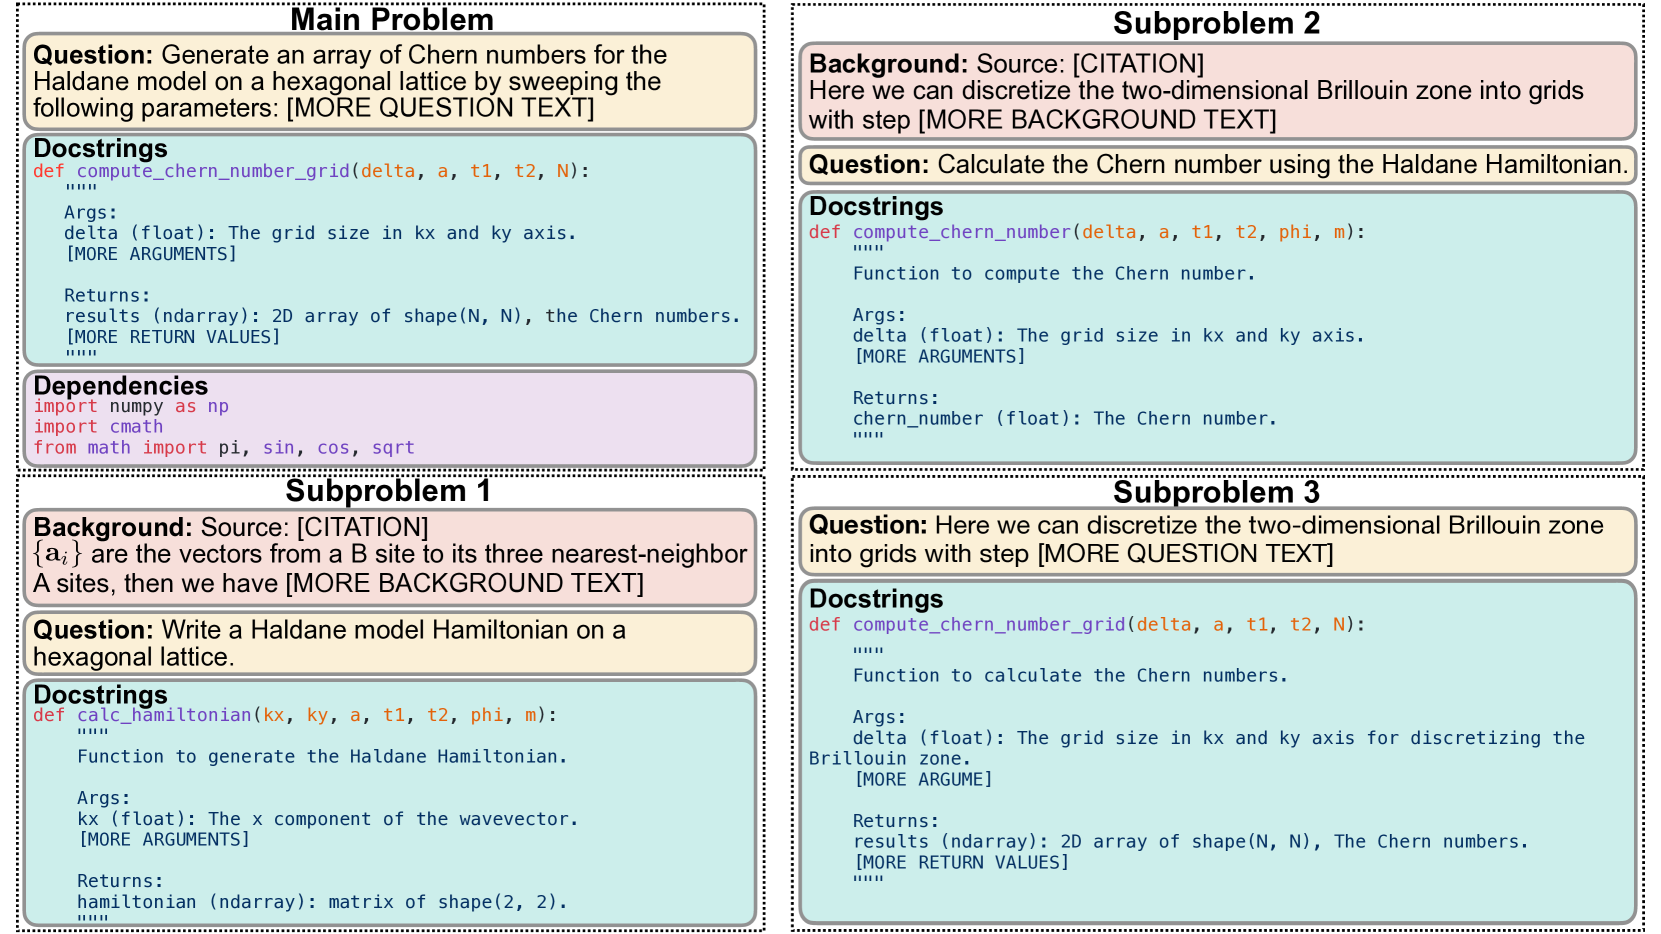This screenshot has height=934, width=1661.
Task: Click 'Docstrings' label in Subproblem 1
Action: tap(100, 694)
